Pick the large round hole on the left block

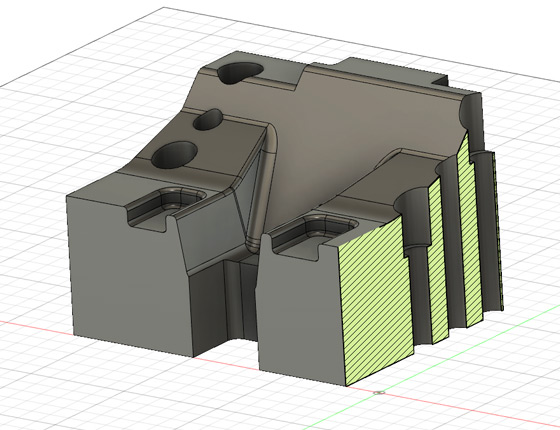point(175,155)
